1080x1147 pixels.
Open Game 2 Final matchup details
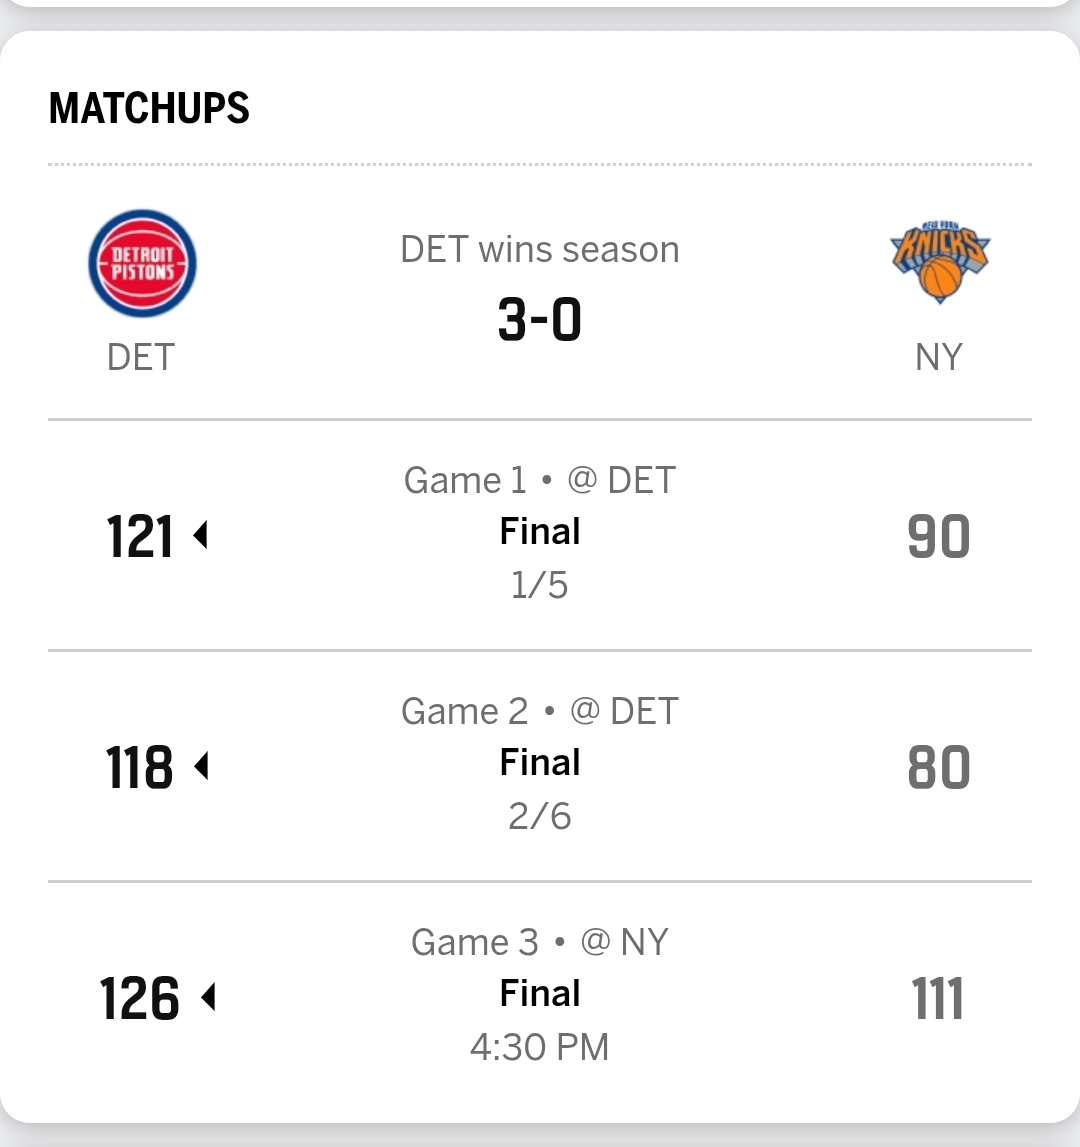click(x=540, y=762)
